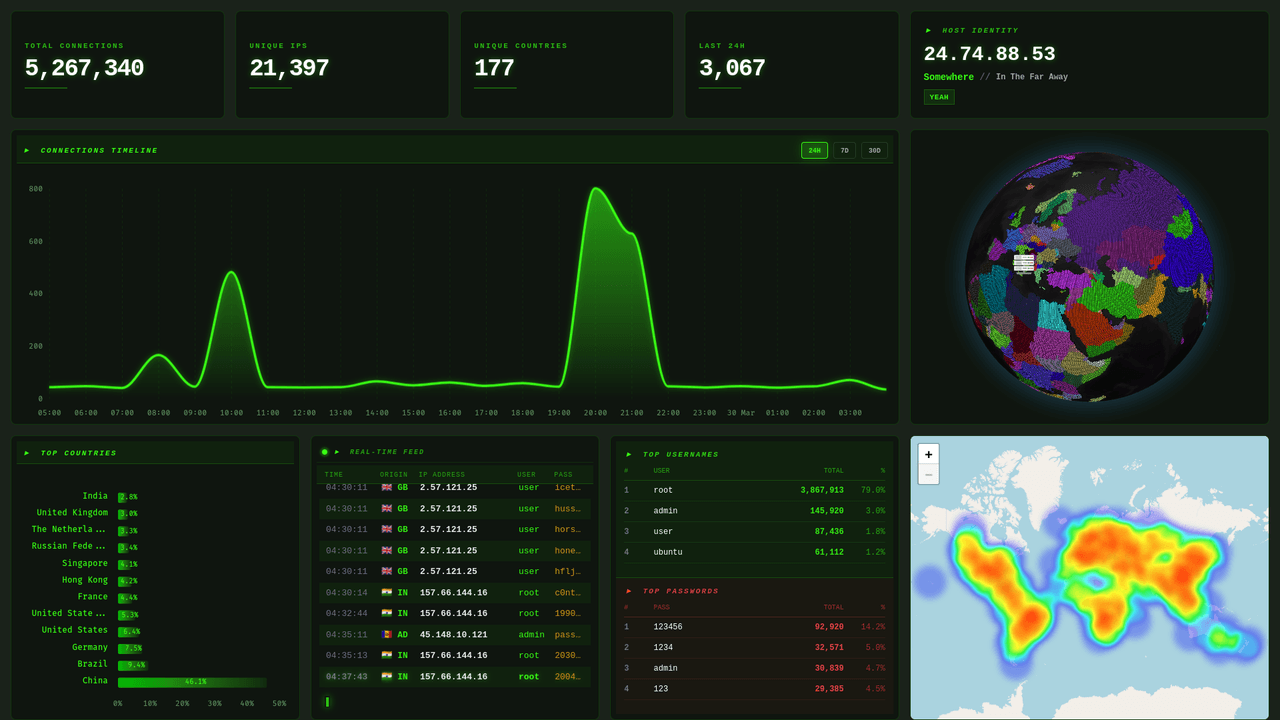Screen dimensions: 1280x720
Task: Click the 20:00 peak on the timeline chart
Action: point(597,189)
